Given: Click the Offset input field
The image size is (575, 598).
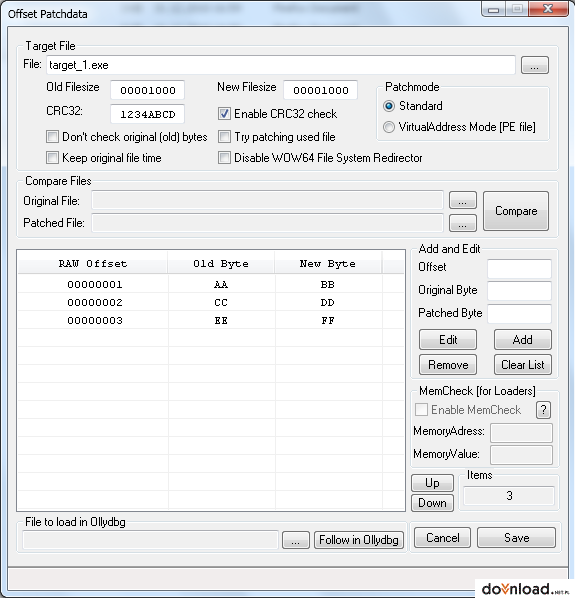Looking at the screenshot, I should 519,268.
